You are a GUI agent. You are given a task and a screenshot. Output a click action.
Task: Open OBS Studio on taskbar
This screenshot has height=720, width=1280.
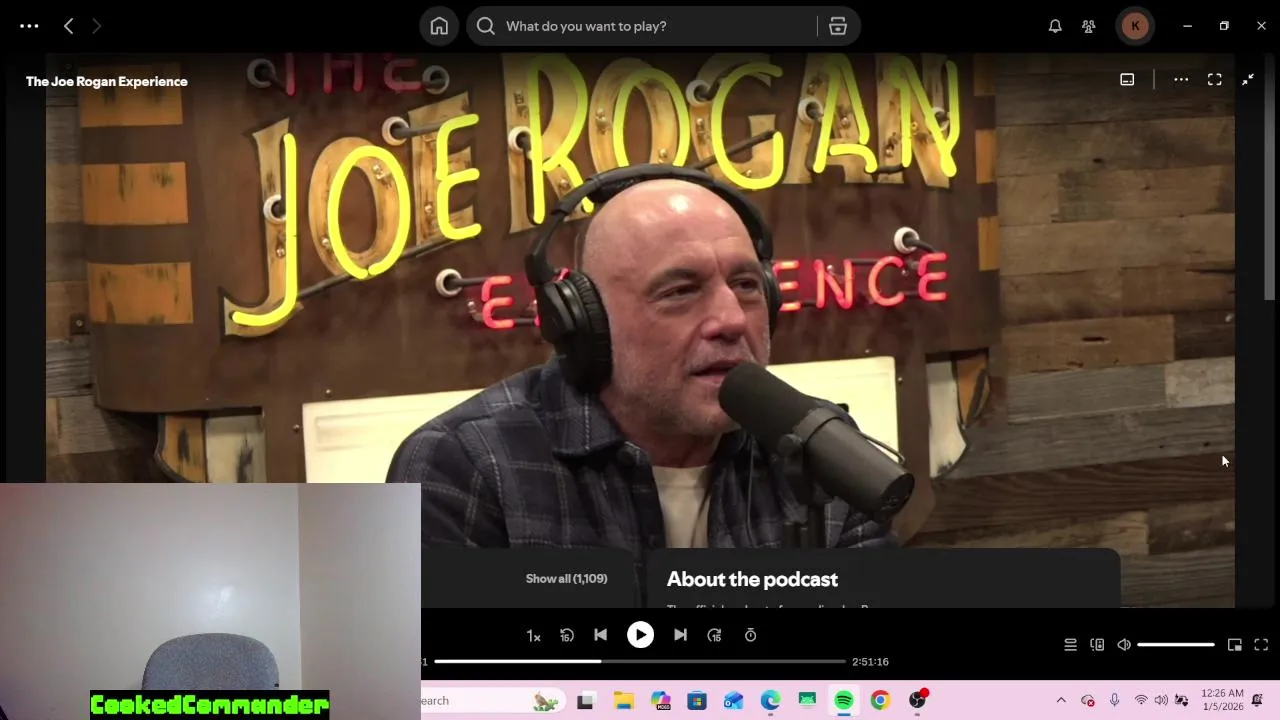pyautogui.click(x=917, y=701)
